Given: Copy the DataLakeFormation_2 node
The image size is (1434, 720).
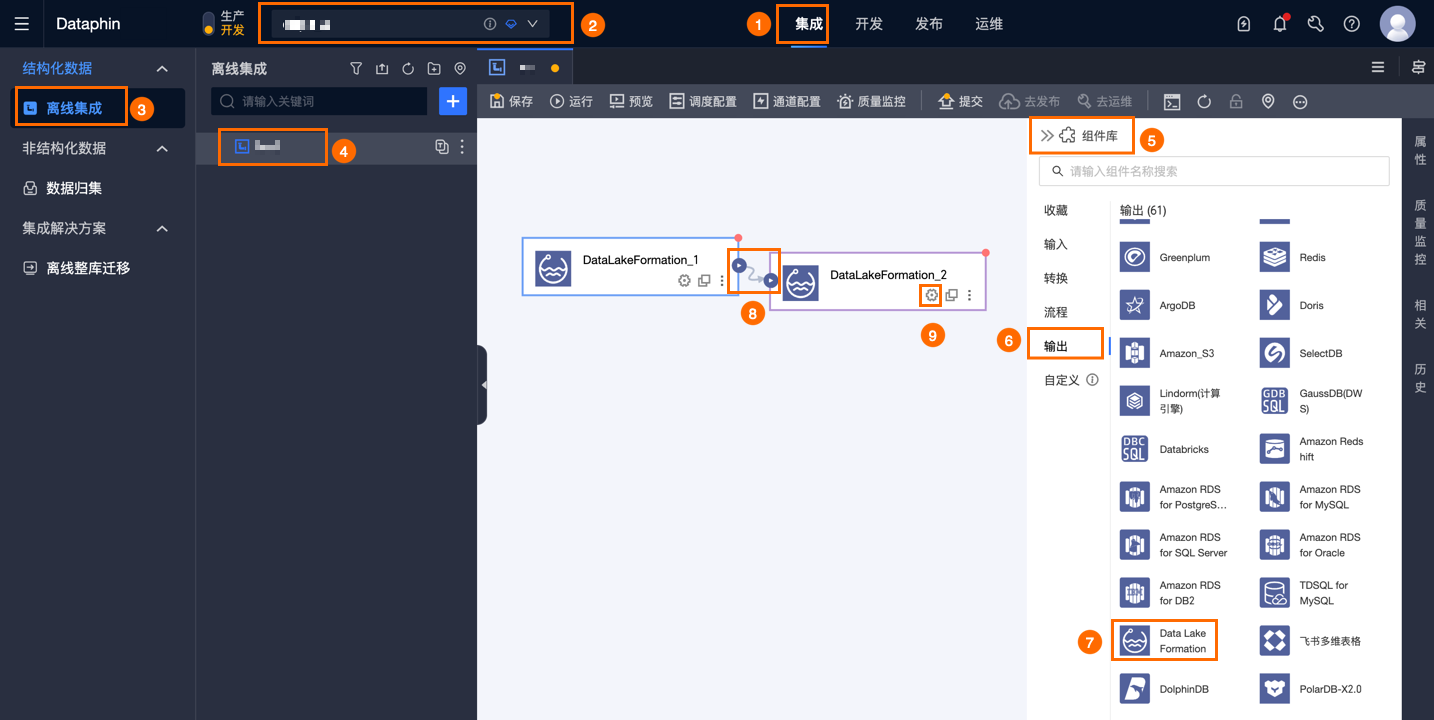Looking at the screenshot, I should click(951, 295).
